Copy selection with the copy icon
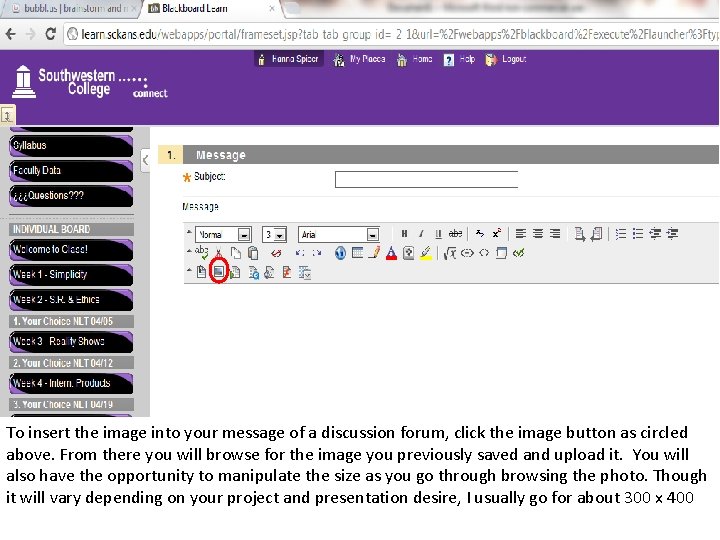720x540 pixels. coord(236,253)
